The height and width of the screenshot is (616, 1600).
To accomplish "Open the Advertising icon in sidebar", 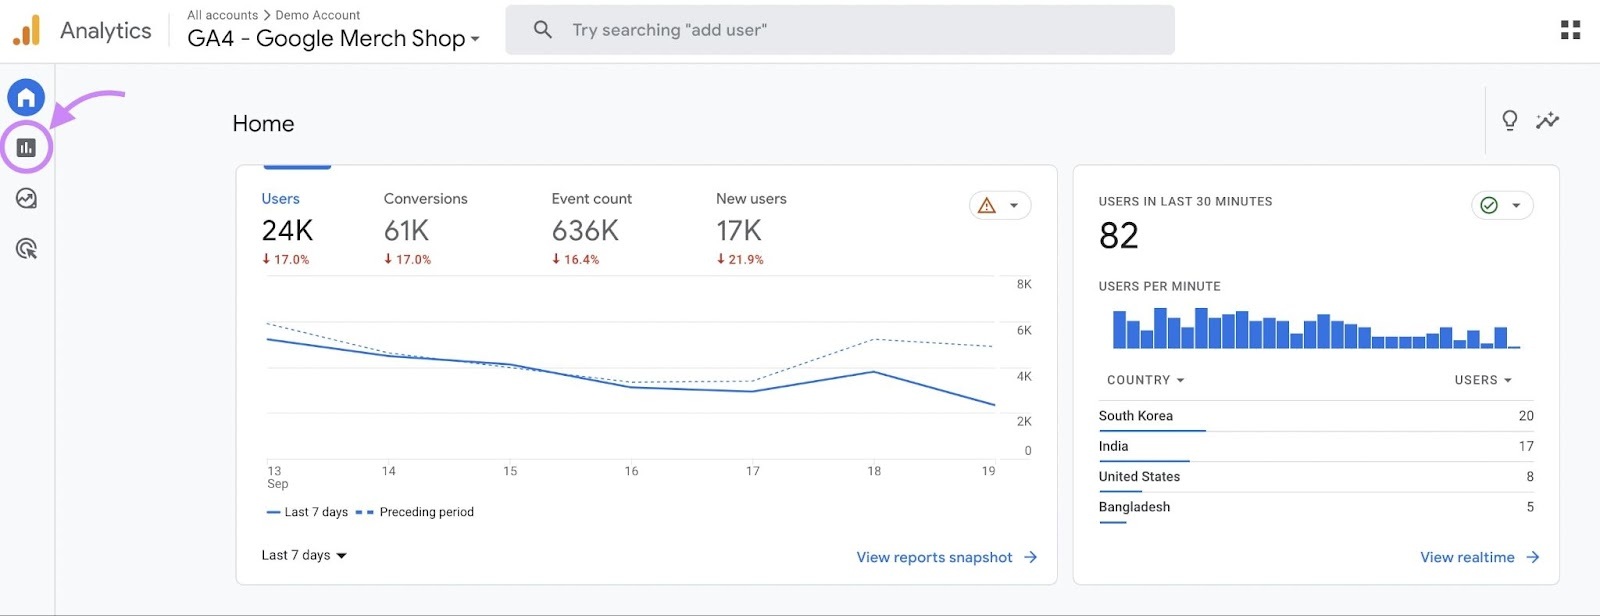I will coord(26,249).
